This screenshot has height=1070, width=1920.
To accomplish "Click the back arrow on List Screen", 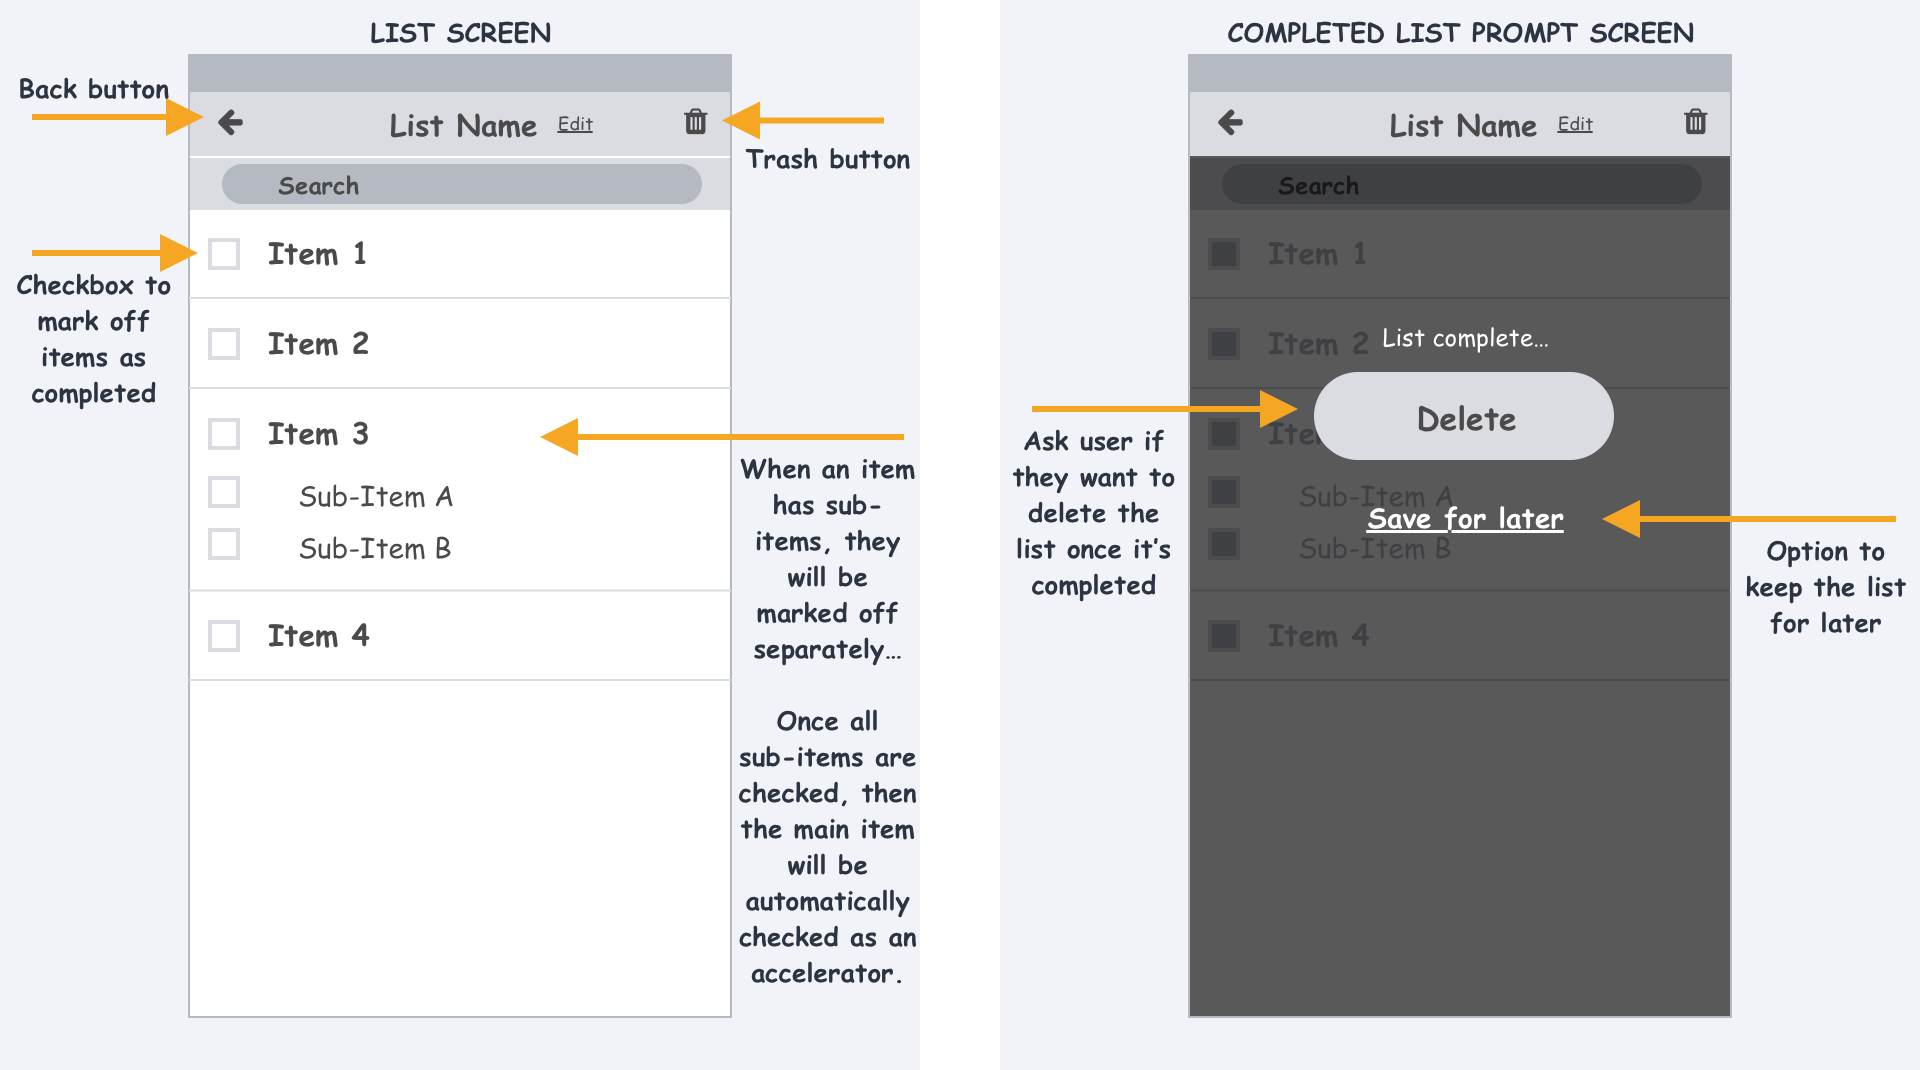I will click(x=231, y=122).
